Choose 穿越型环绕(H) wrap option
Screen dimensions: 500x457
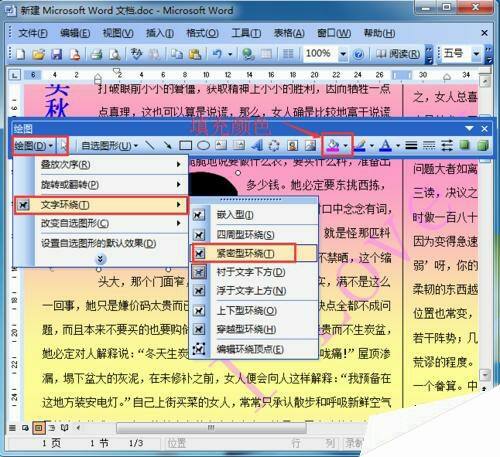254,330
